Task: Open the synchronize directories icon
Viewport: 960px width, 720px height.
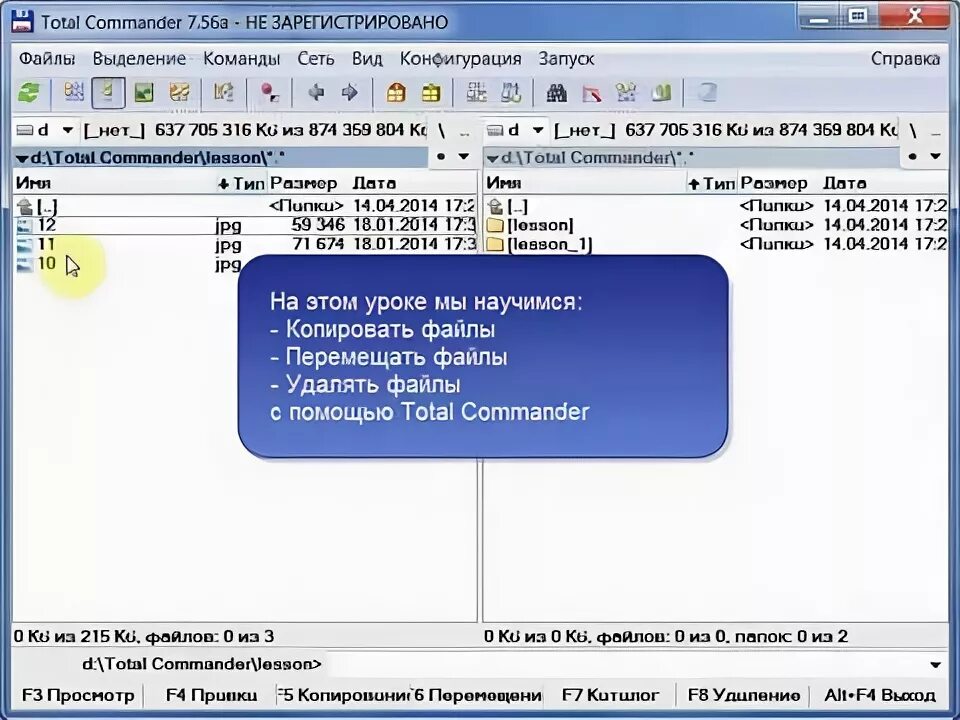Action: coord(626,93)
